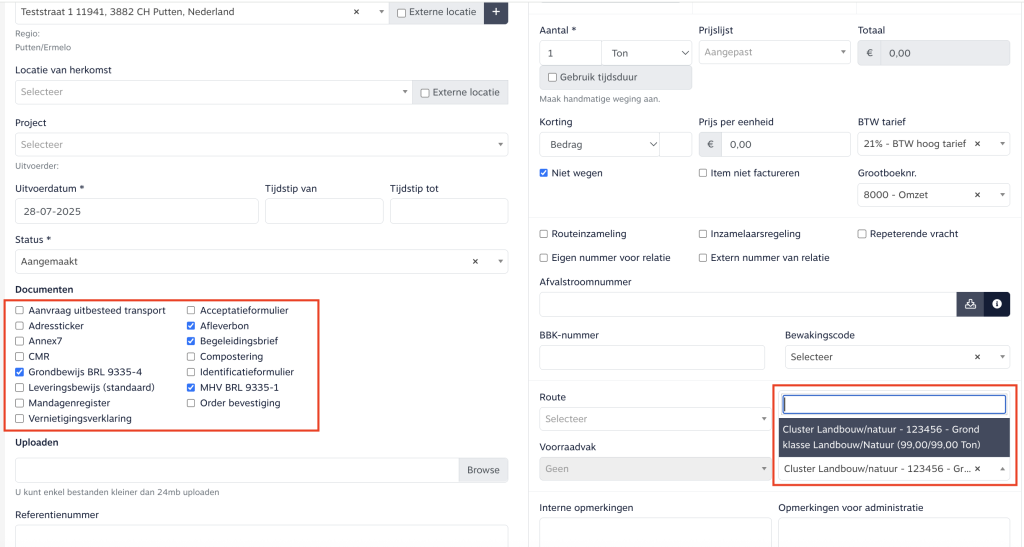This screenshot has width=1024, height=547.
Task: Clear the Bewakingscode field using the x icon
Action: (x=977, y=357)
